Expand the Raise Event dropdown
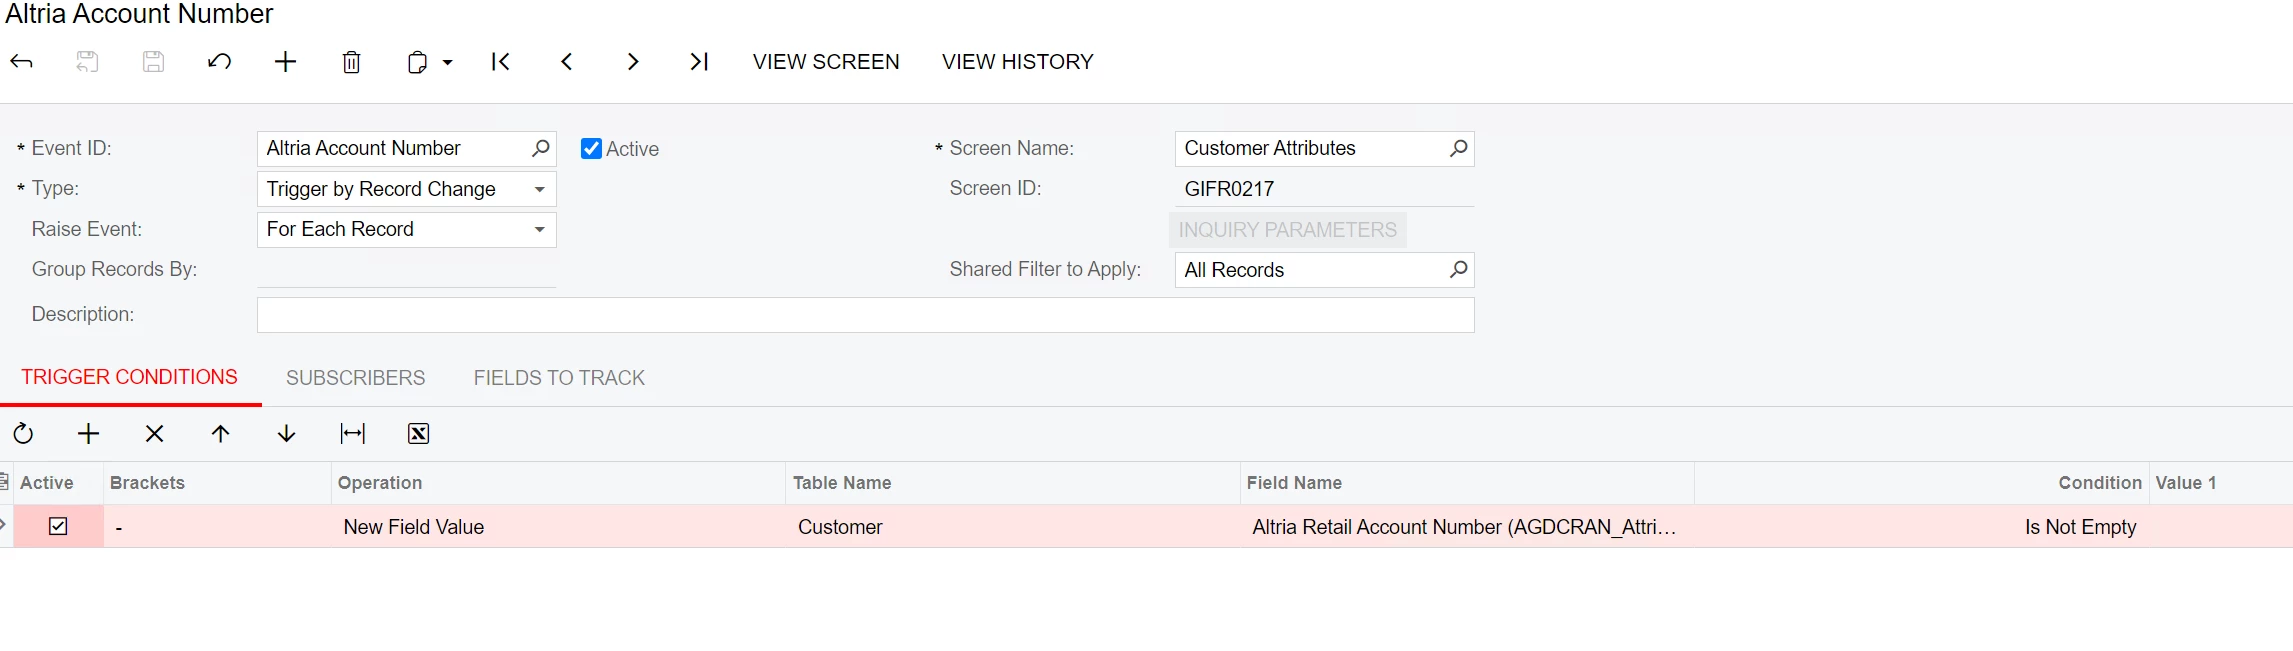 (x=539, y=230)
